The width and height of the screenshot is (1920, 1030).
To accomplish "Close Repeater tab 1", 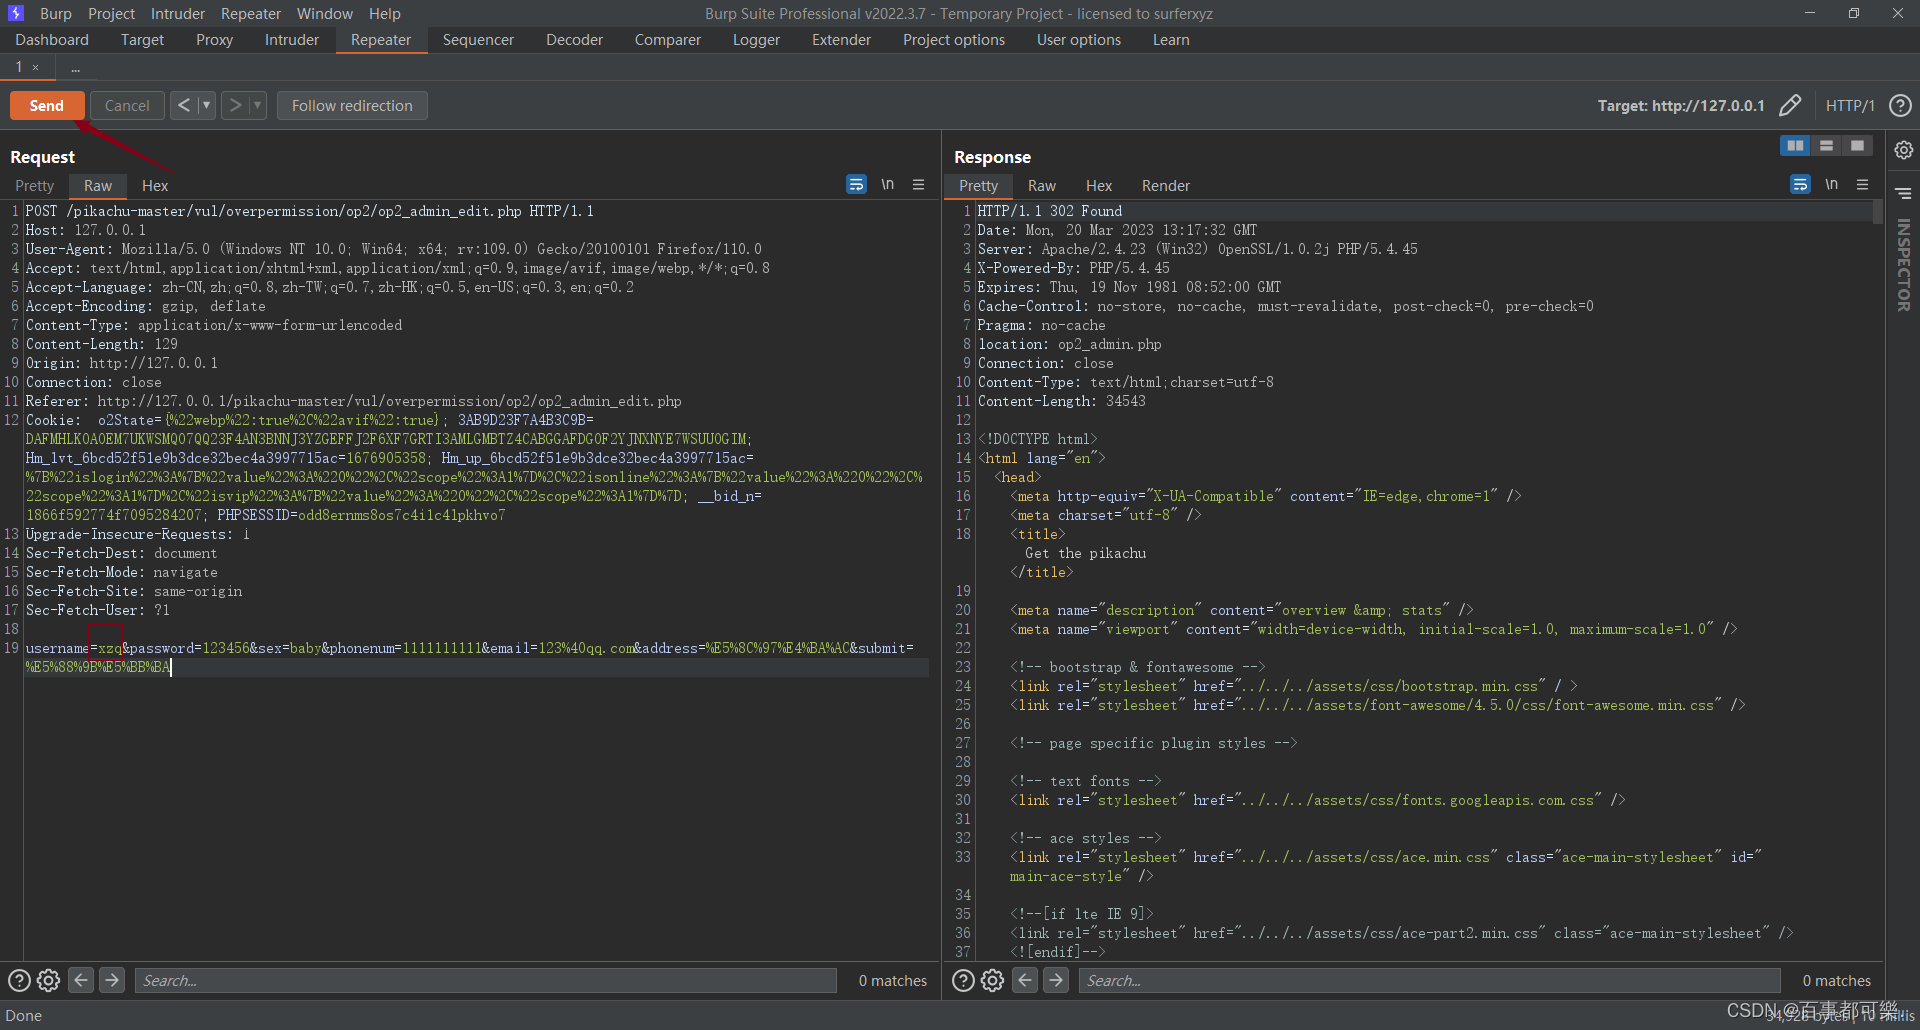I will [36, 67].
